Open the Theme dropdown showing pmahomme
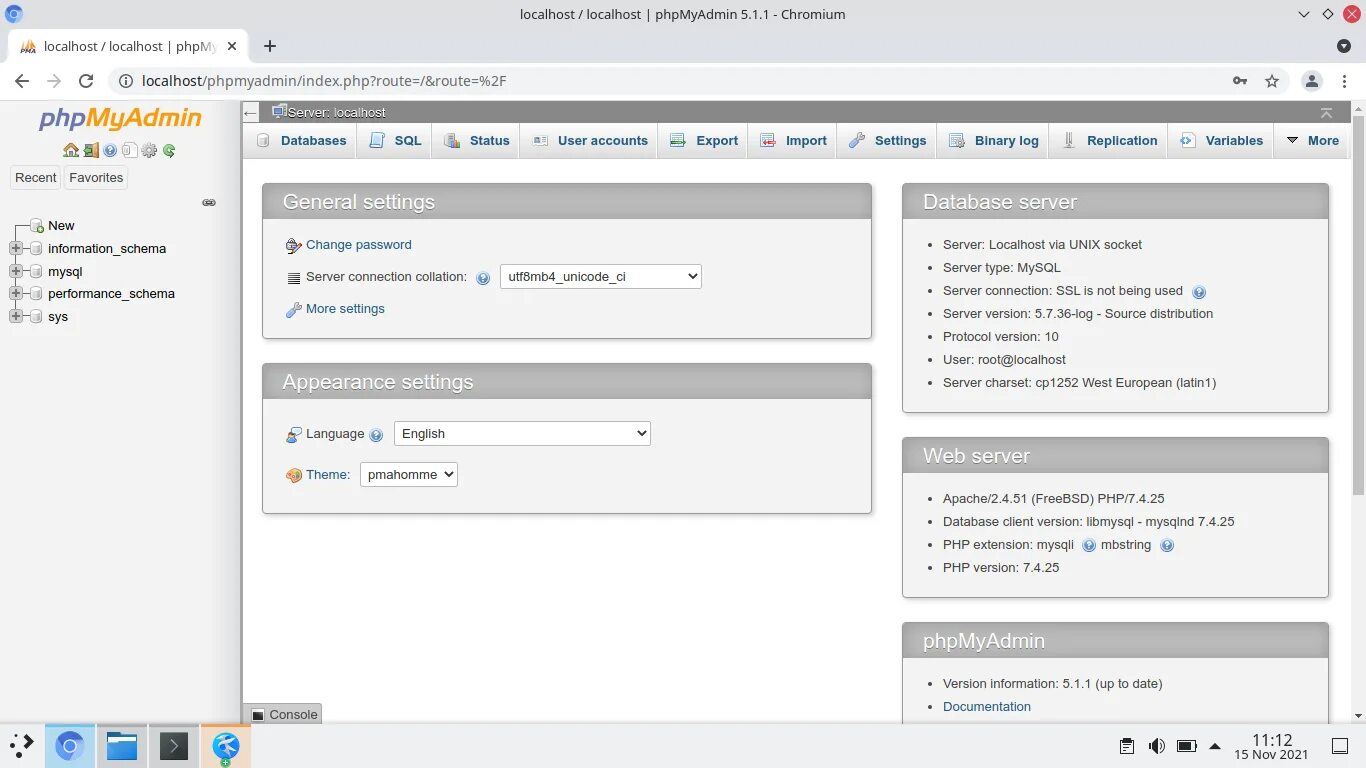This screenshot has height=768, width=1366. tap(409, 475)
